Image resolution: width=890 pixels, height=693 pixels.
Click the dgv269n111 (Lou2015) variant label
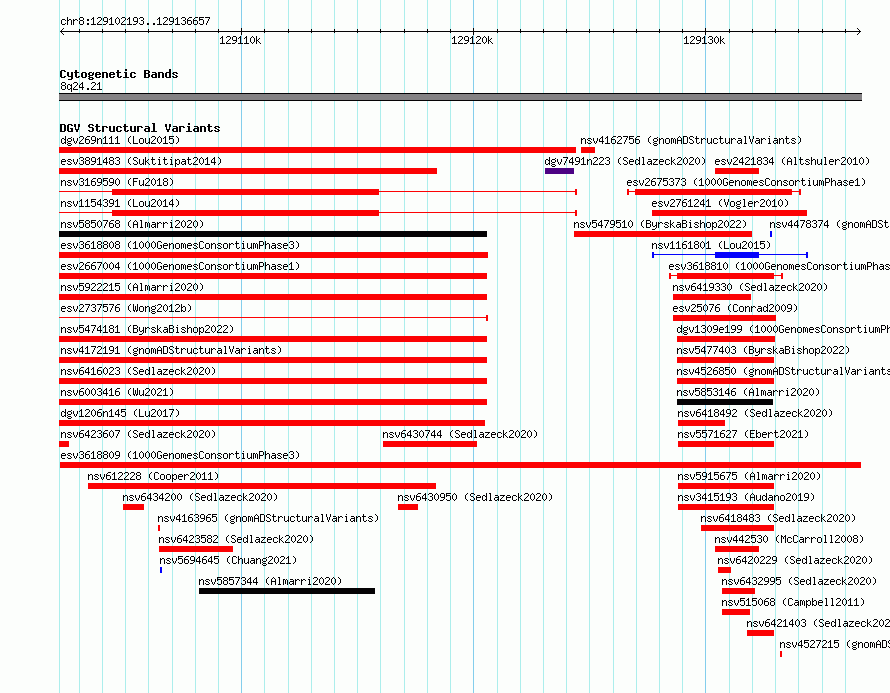[x=120, y=140]
